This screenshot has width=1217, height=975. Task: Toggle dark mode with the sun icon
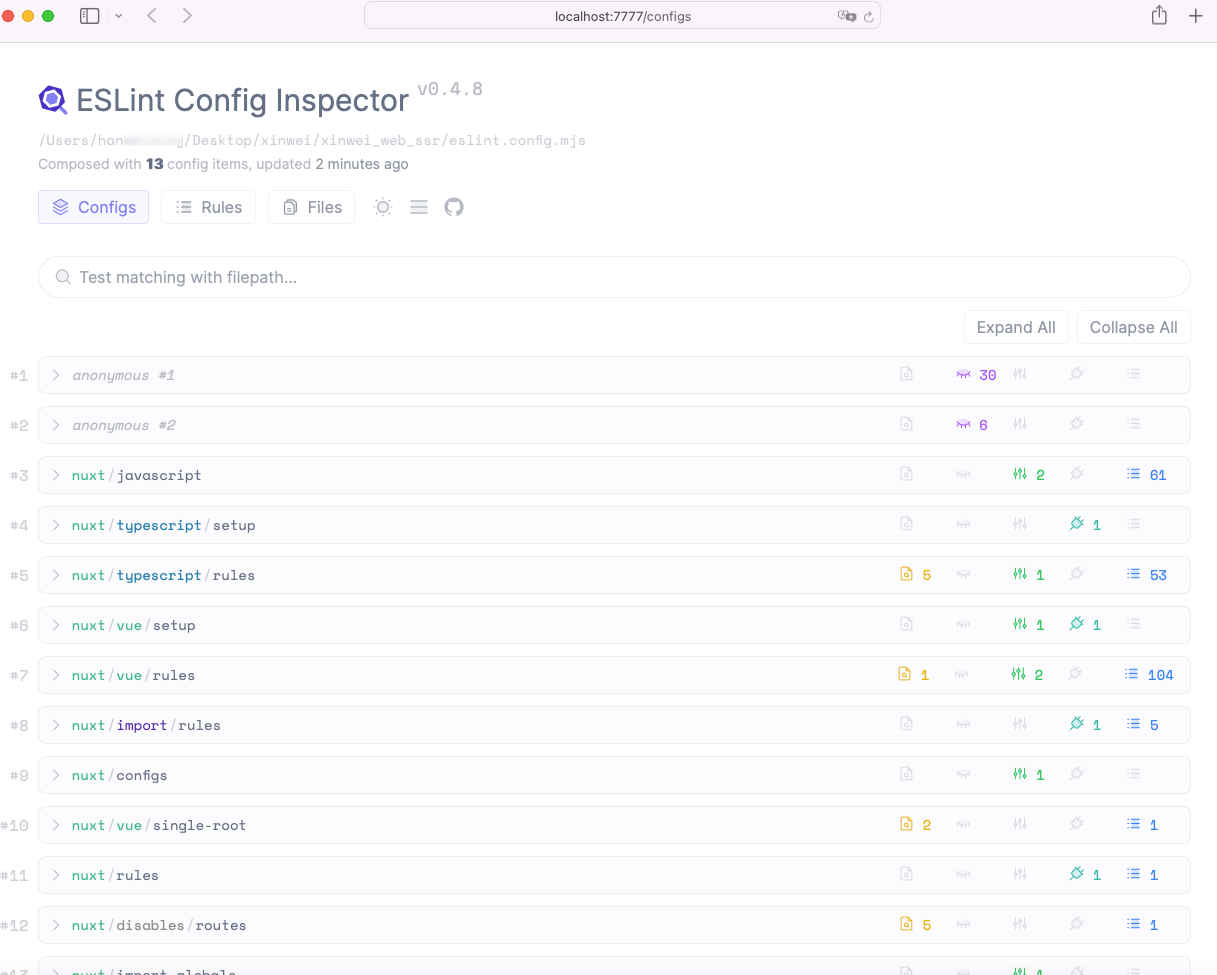(383, 207)
